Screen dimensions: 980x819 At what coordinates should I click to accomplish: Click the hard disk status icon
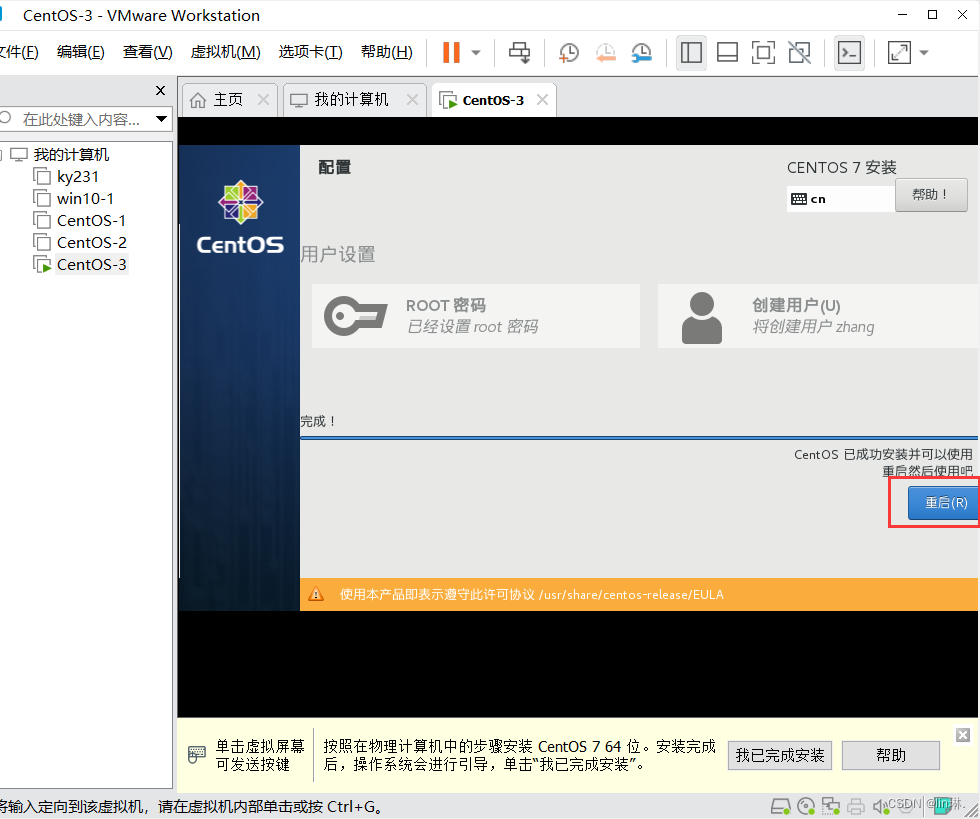[780, 806]
